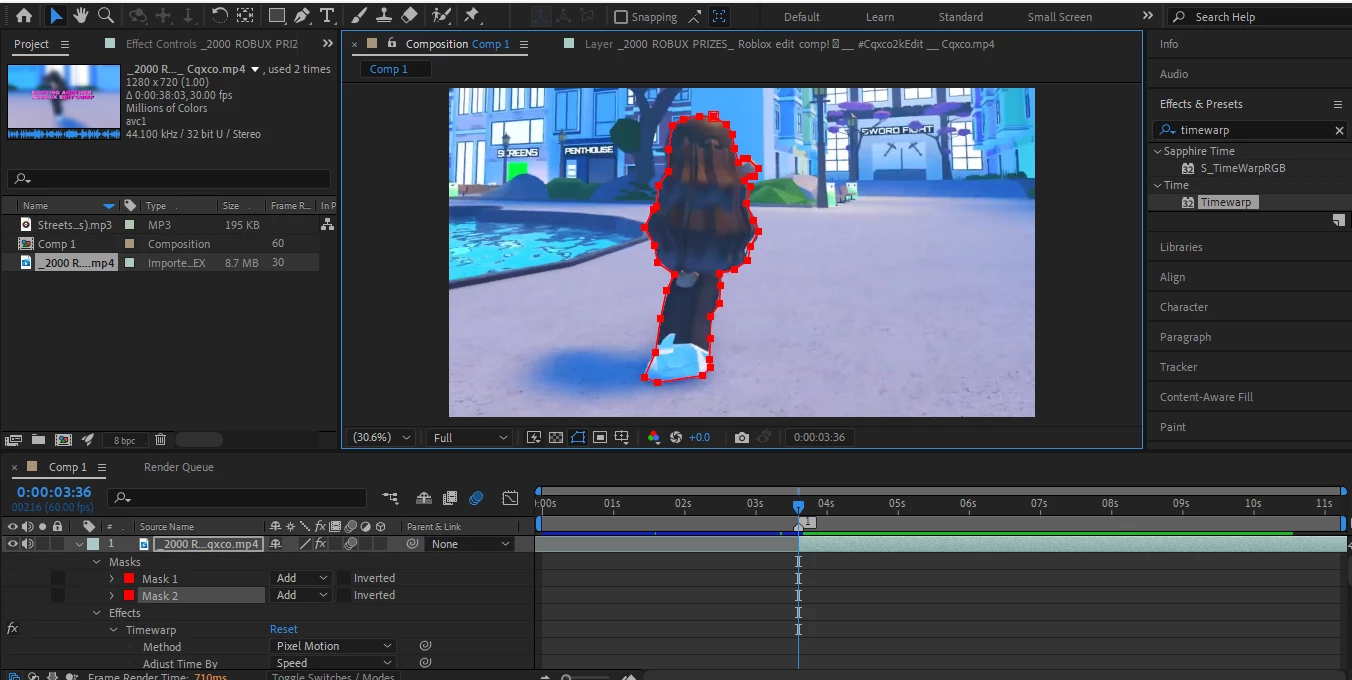Click Region of Interest icon
This screenshot has width=1352, height=680.
click(x=600, y=437)
